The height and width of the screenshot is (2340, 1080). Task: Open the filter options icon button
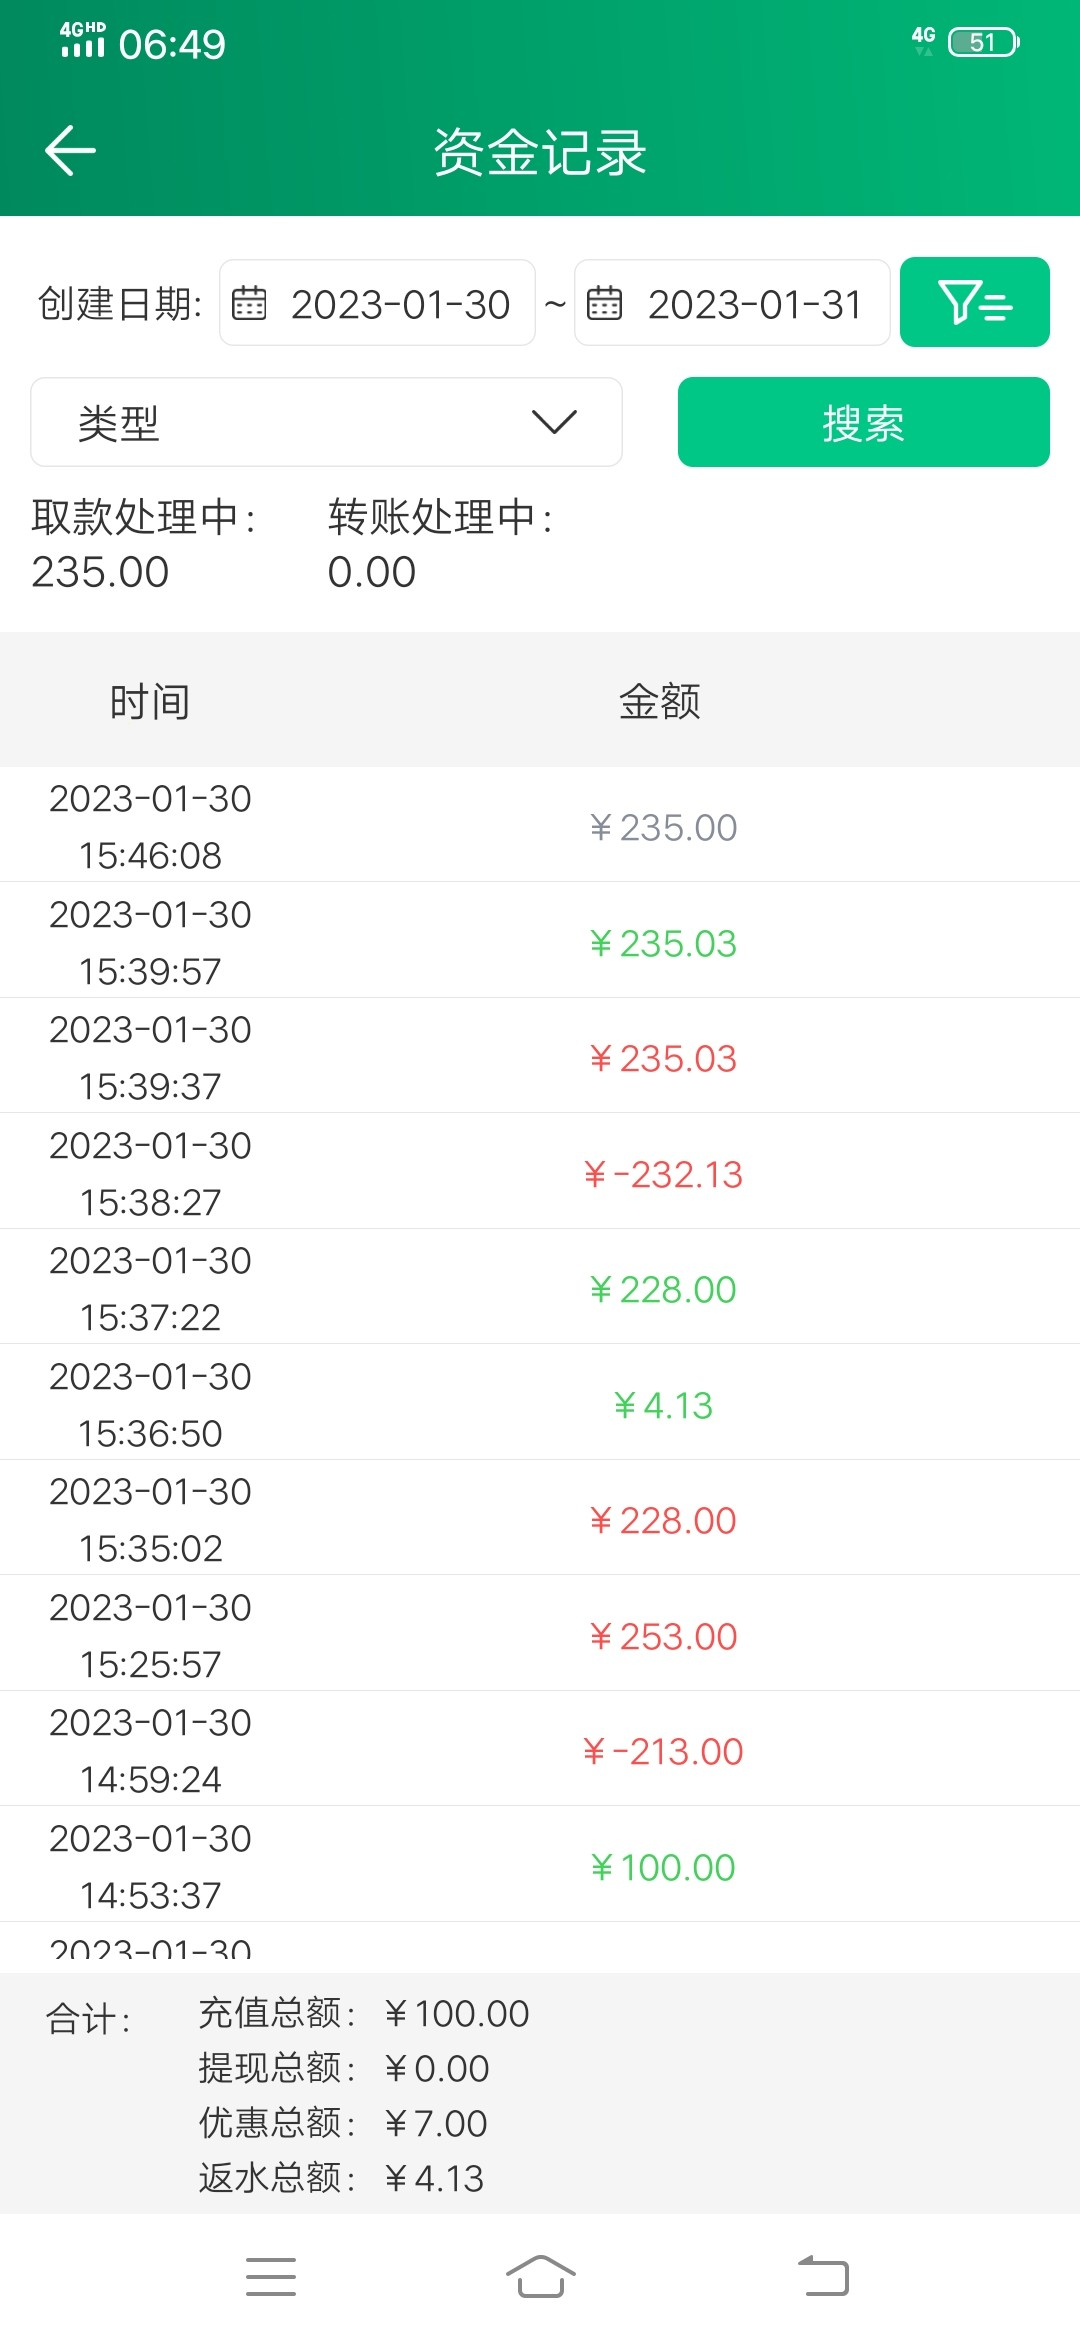click(974, 302)
